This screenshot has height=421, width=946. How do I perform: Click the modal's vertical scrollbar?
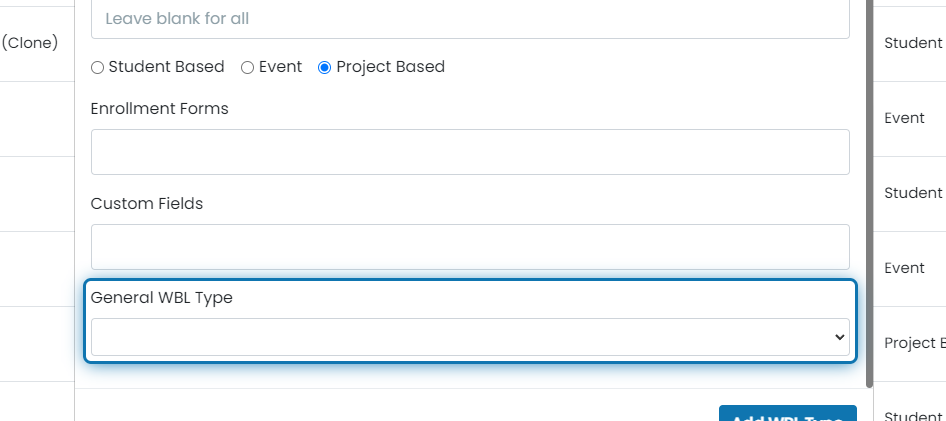click(869, 193)
